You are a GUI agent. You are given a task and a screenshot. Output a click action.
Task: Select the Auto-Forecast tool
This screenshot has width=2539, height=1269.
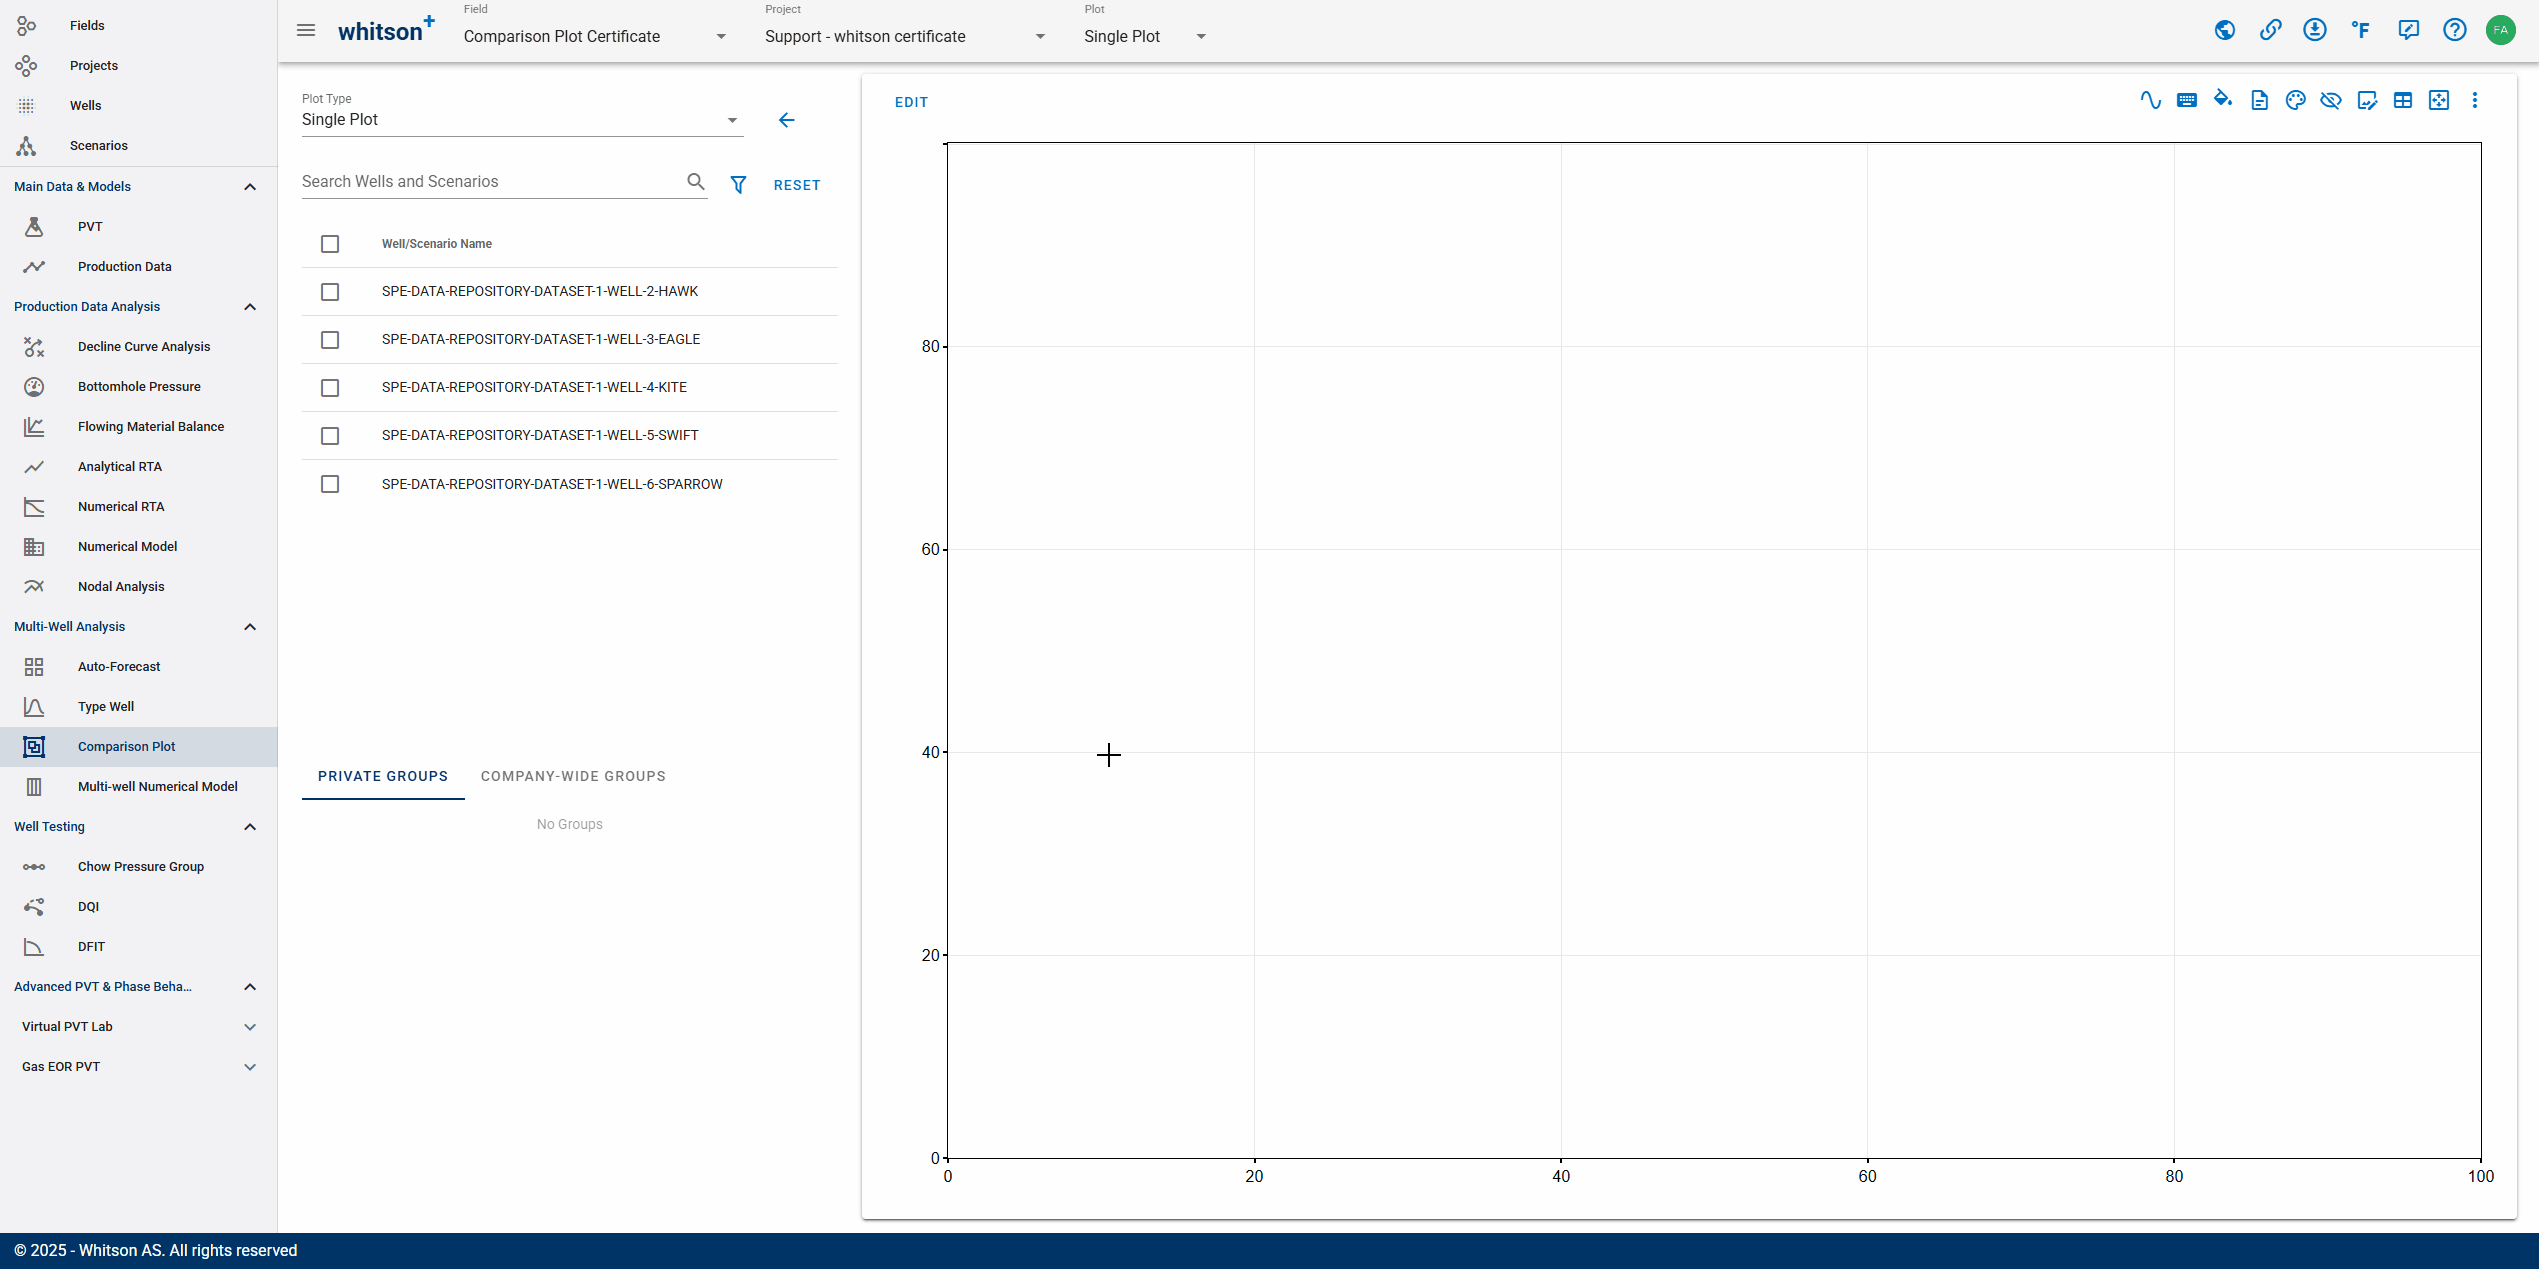point(120,665)
